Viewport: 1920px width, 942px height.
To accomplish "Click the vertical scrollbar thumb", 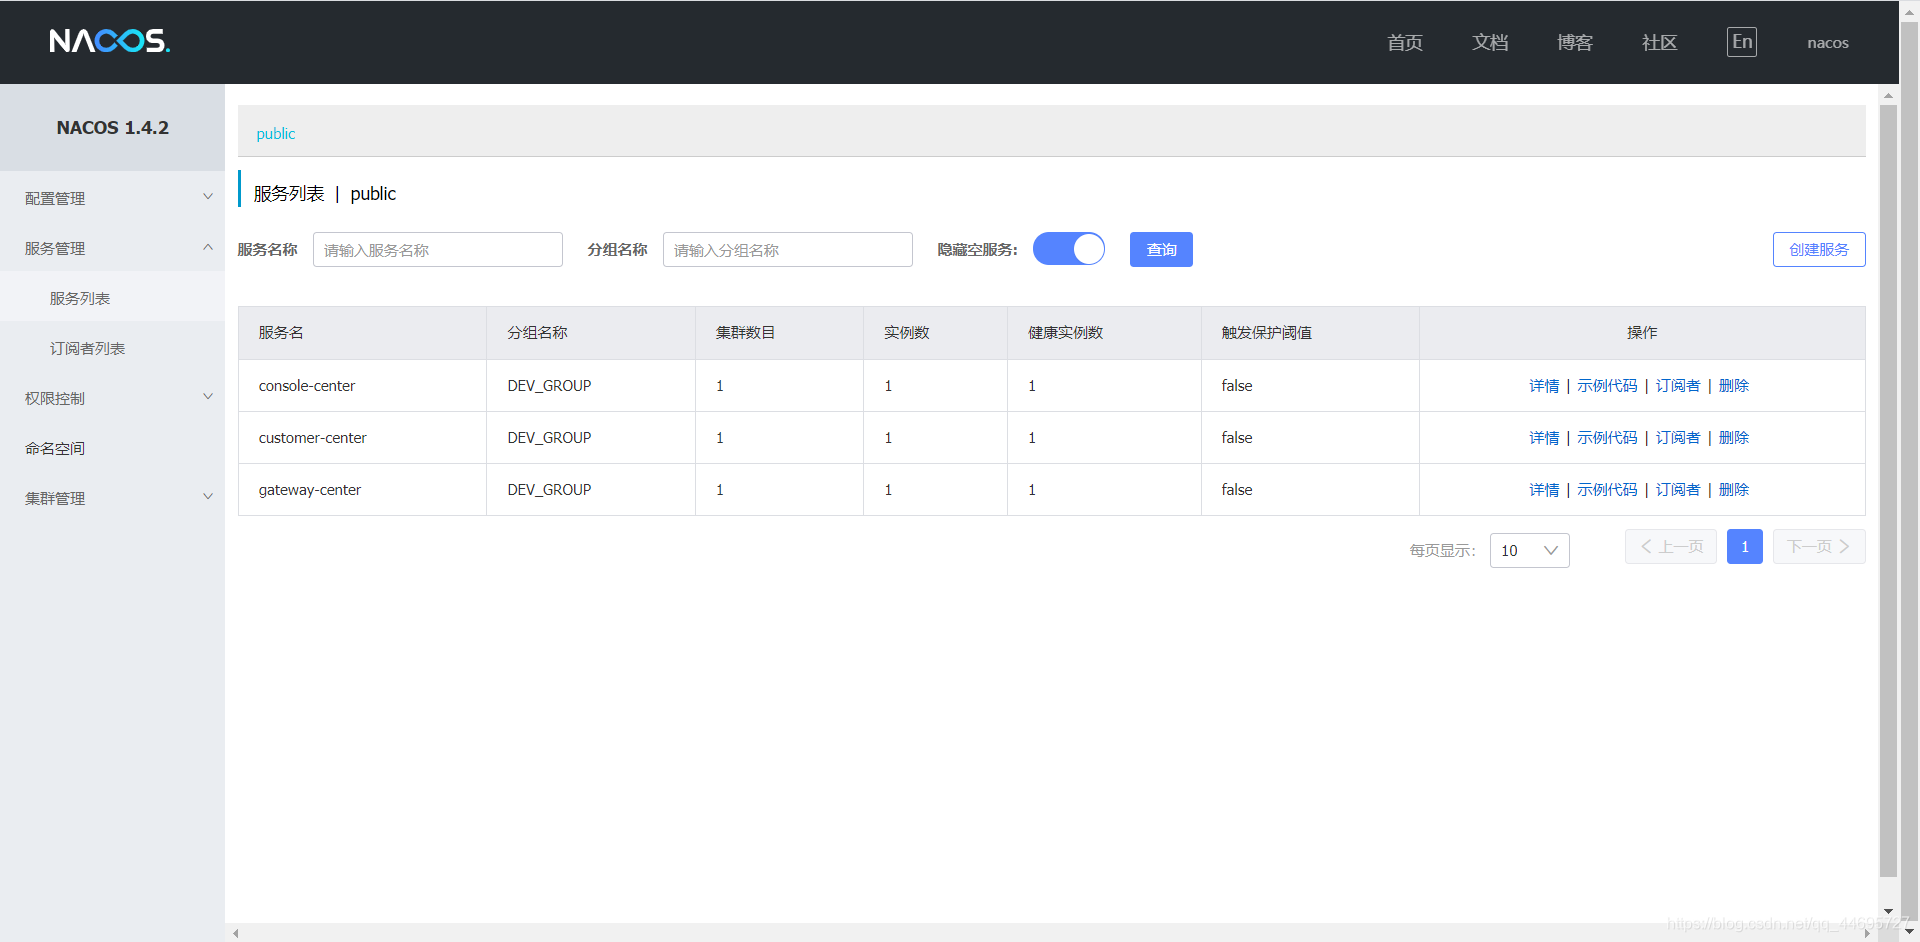I will 1888,490.
